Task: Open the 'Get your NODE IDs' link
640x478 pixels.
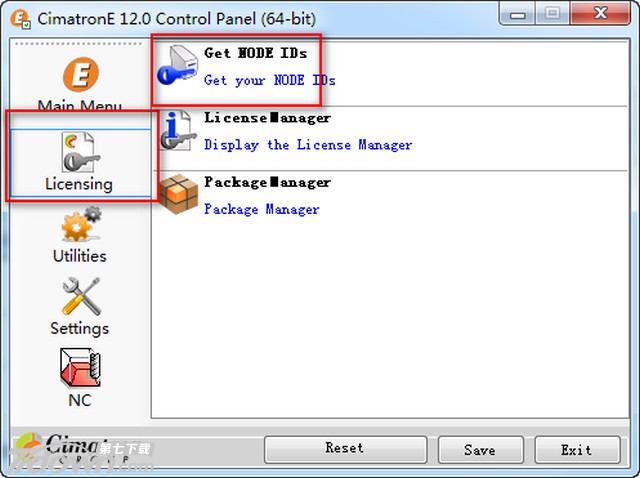Action: pos(270,80)
